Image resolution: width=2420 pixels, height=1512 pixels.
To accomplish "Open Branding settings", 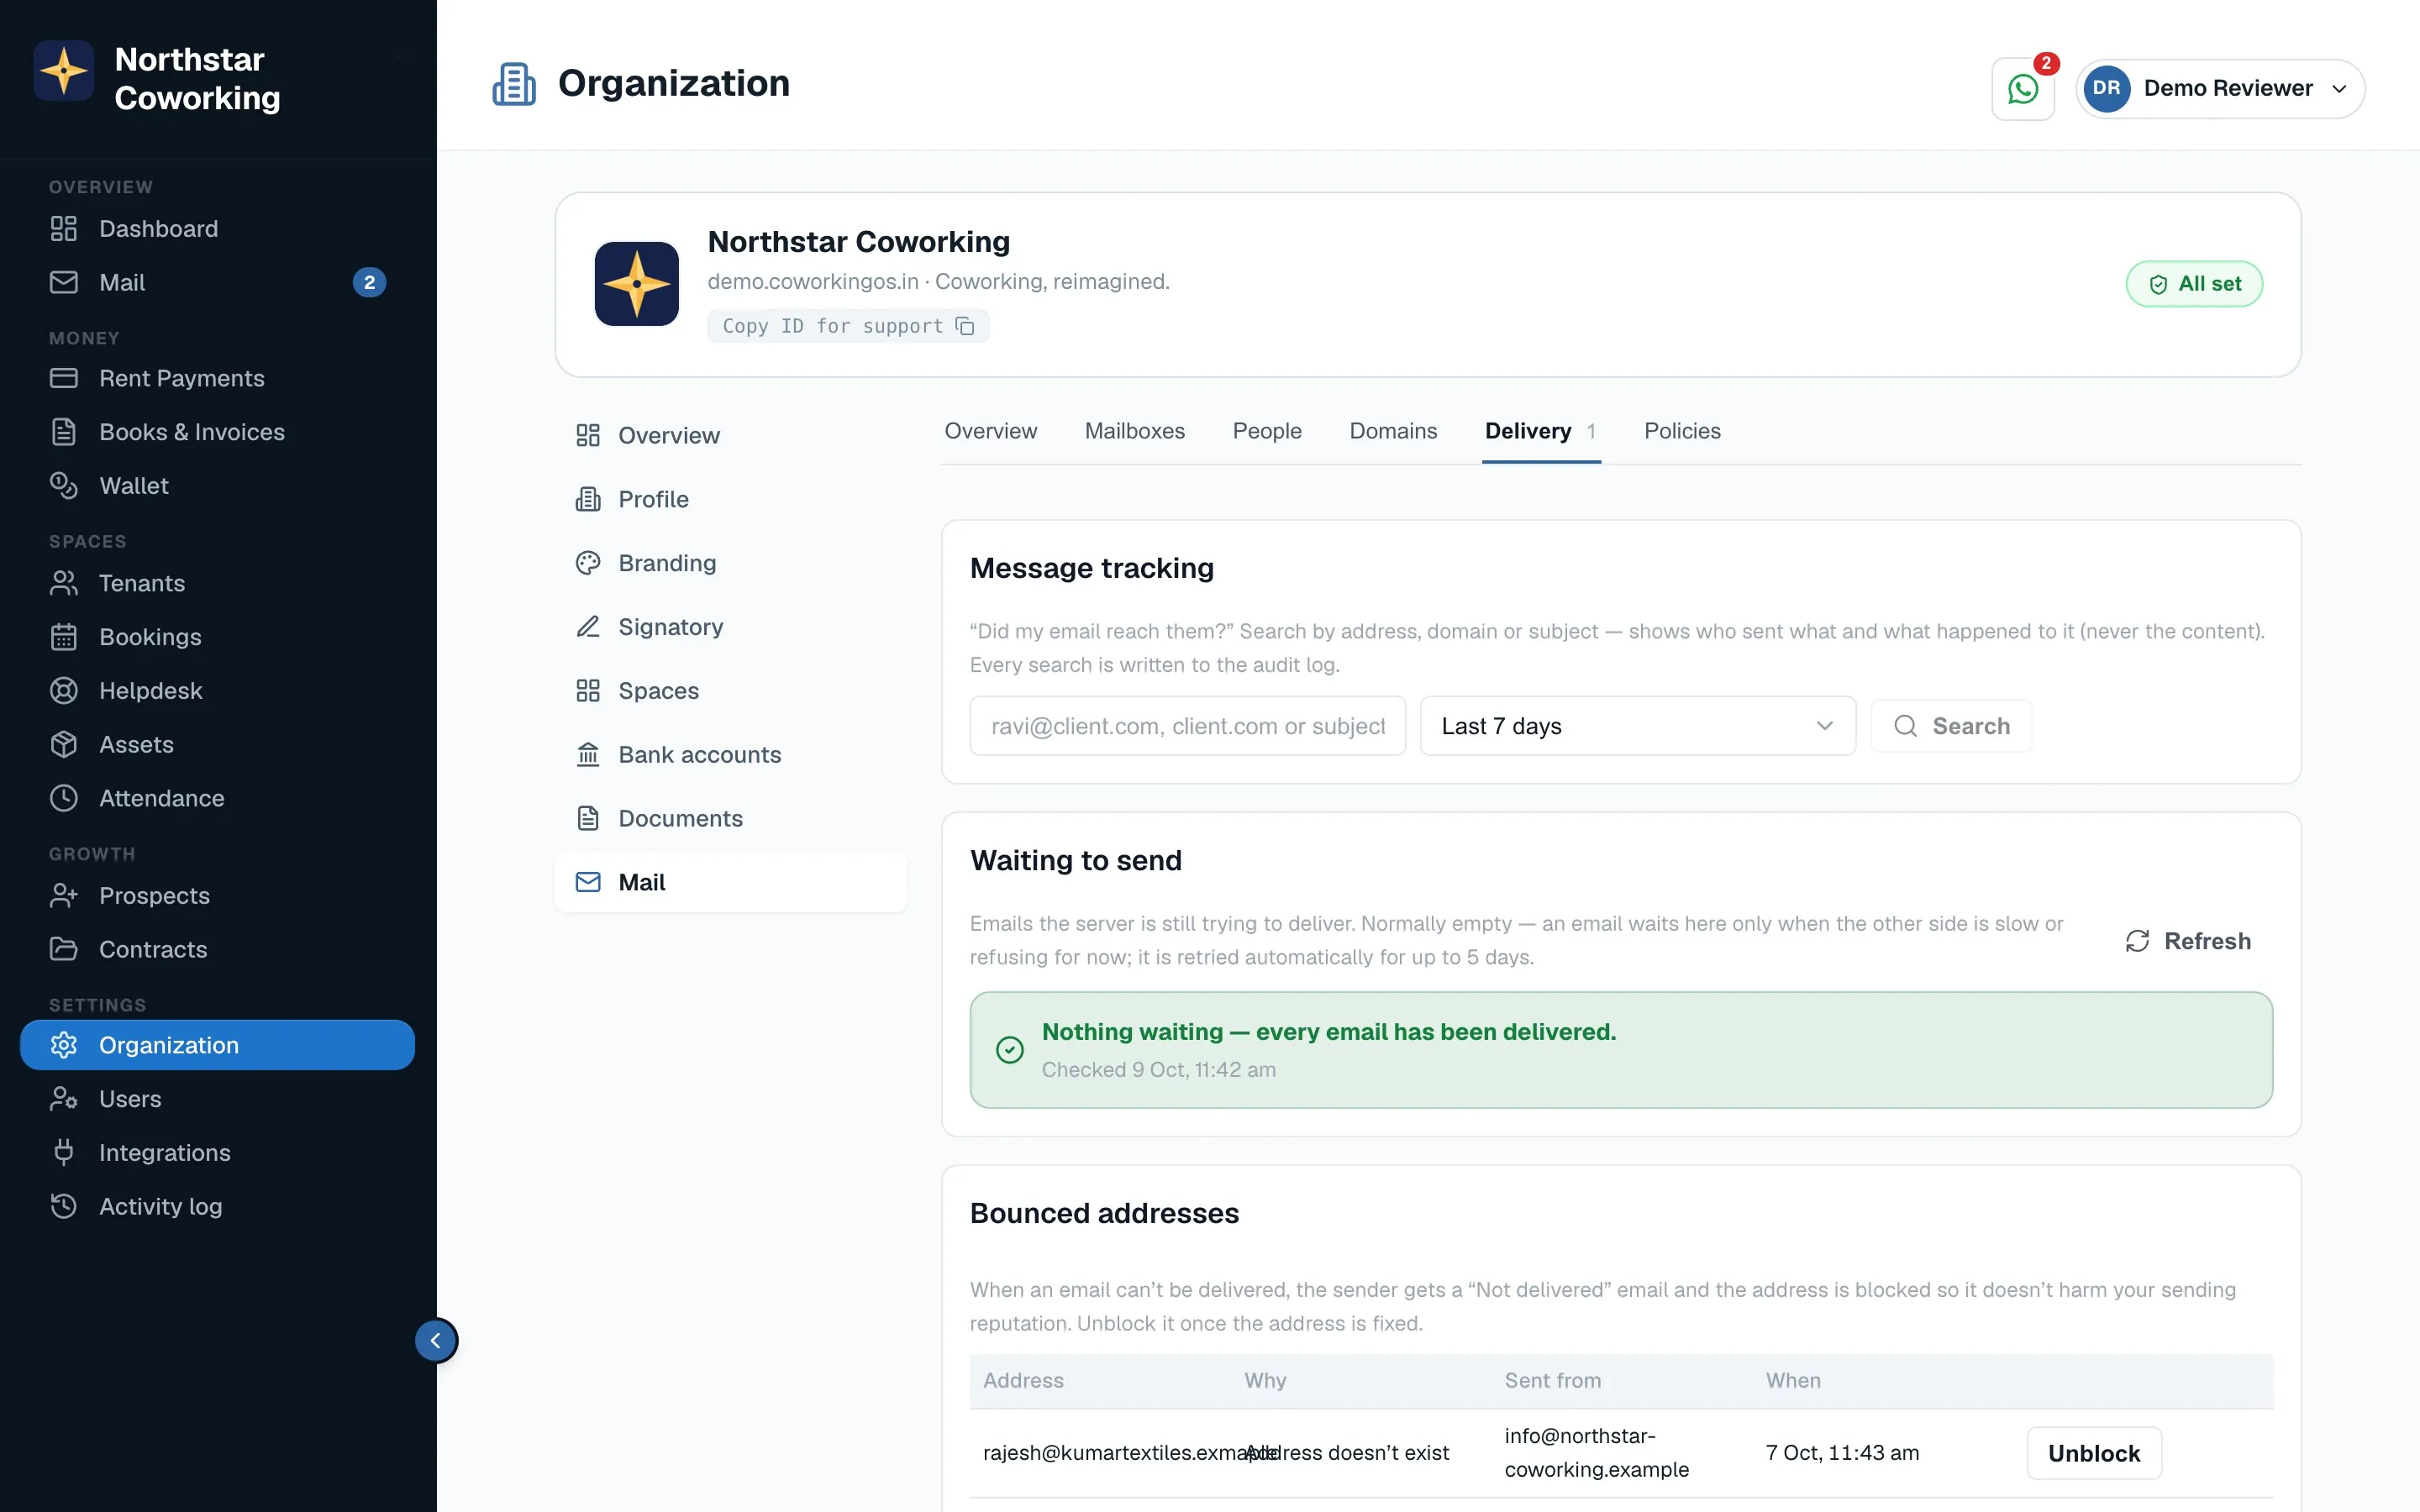I will 731,563.
